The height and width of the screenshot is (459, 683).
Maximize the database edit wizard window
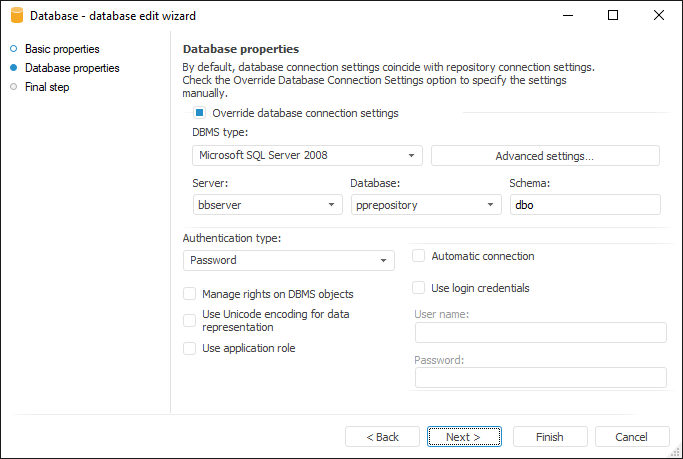pos(613,16)
